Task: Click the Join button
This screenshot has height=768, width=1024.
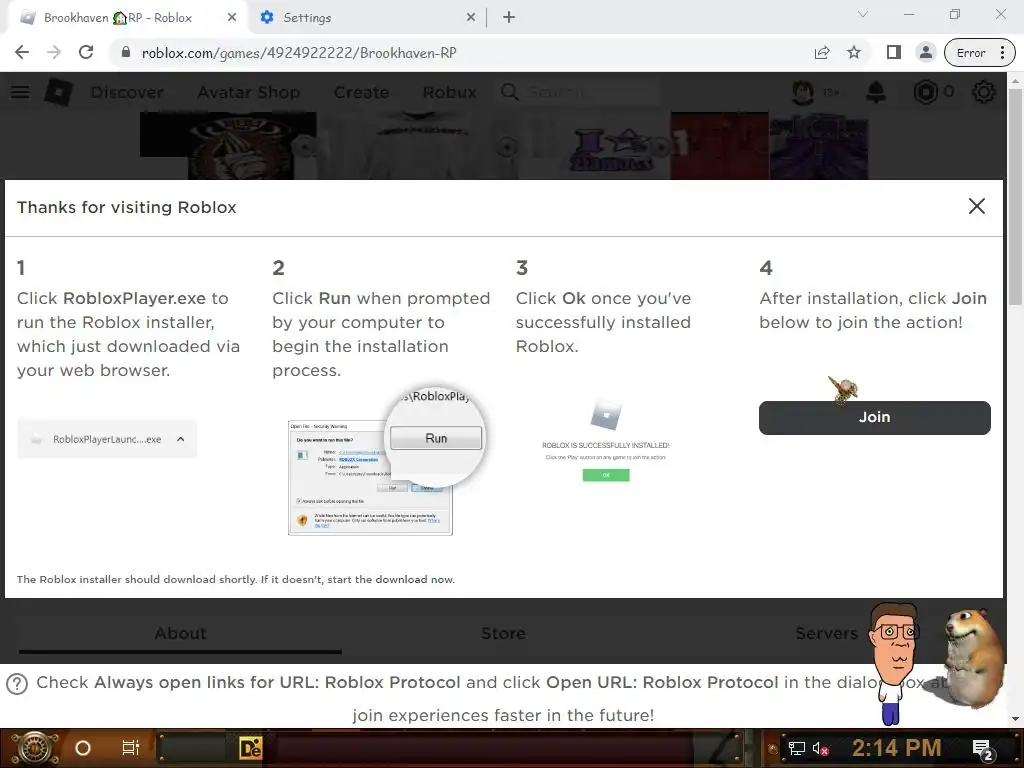Action: [874, 417]
